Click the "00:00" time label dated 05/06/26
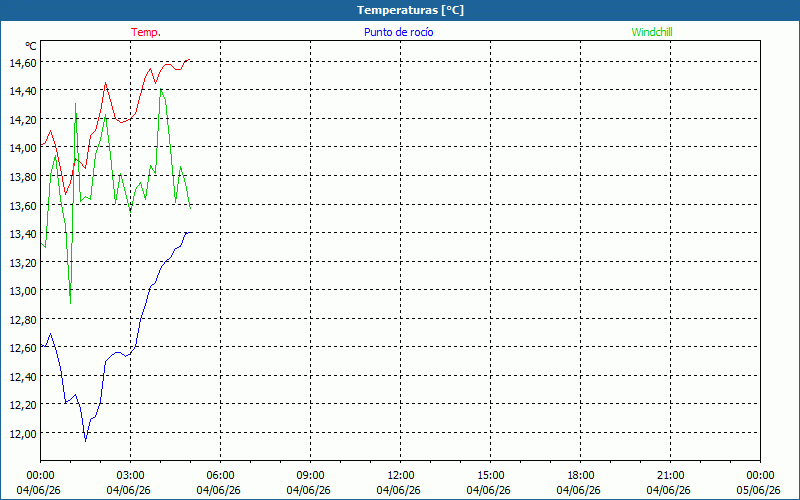 (760, 476)
